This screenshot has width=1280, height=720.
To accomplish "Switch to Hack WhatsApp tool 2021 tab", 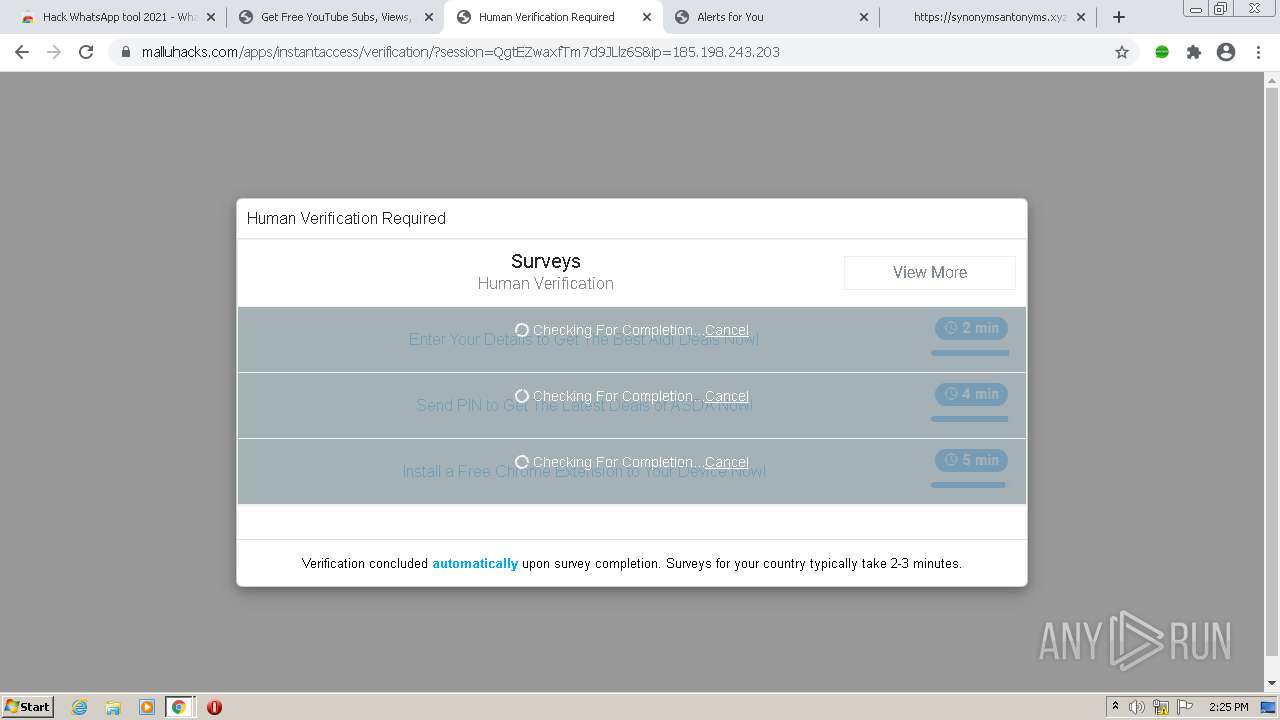I will pos(118,17).
